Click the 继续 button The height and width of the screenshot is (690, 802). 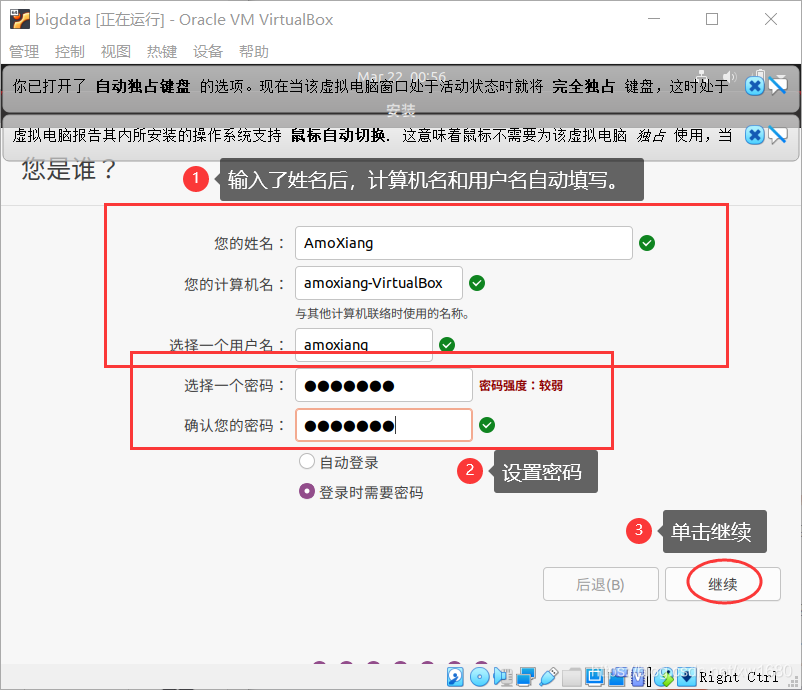[x=723, y=584]
